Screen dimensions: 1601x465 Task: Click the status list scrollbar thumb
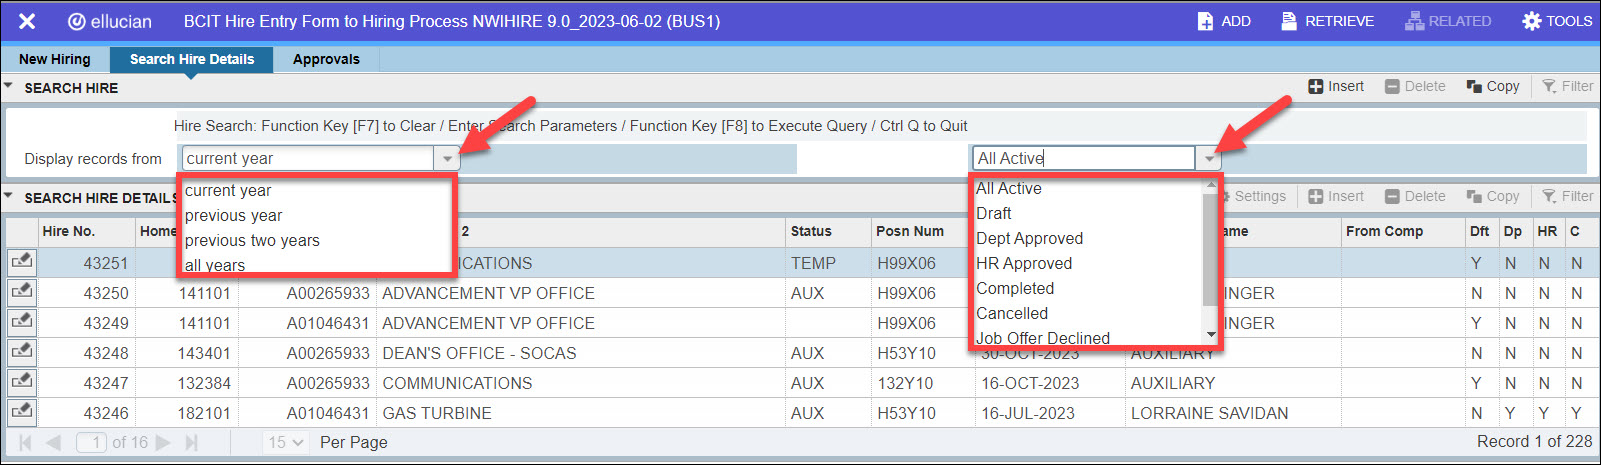coord(1211,248)
